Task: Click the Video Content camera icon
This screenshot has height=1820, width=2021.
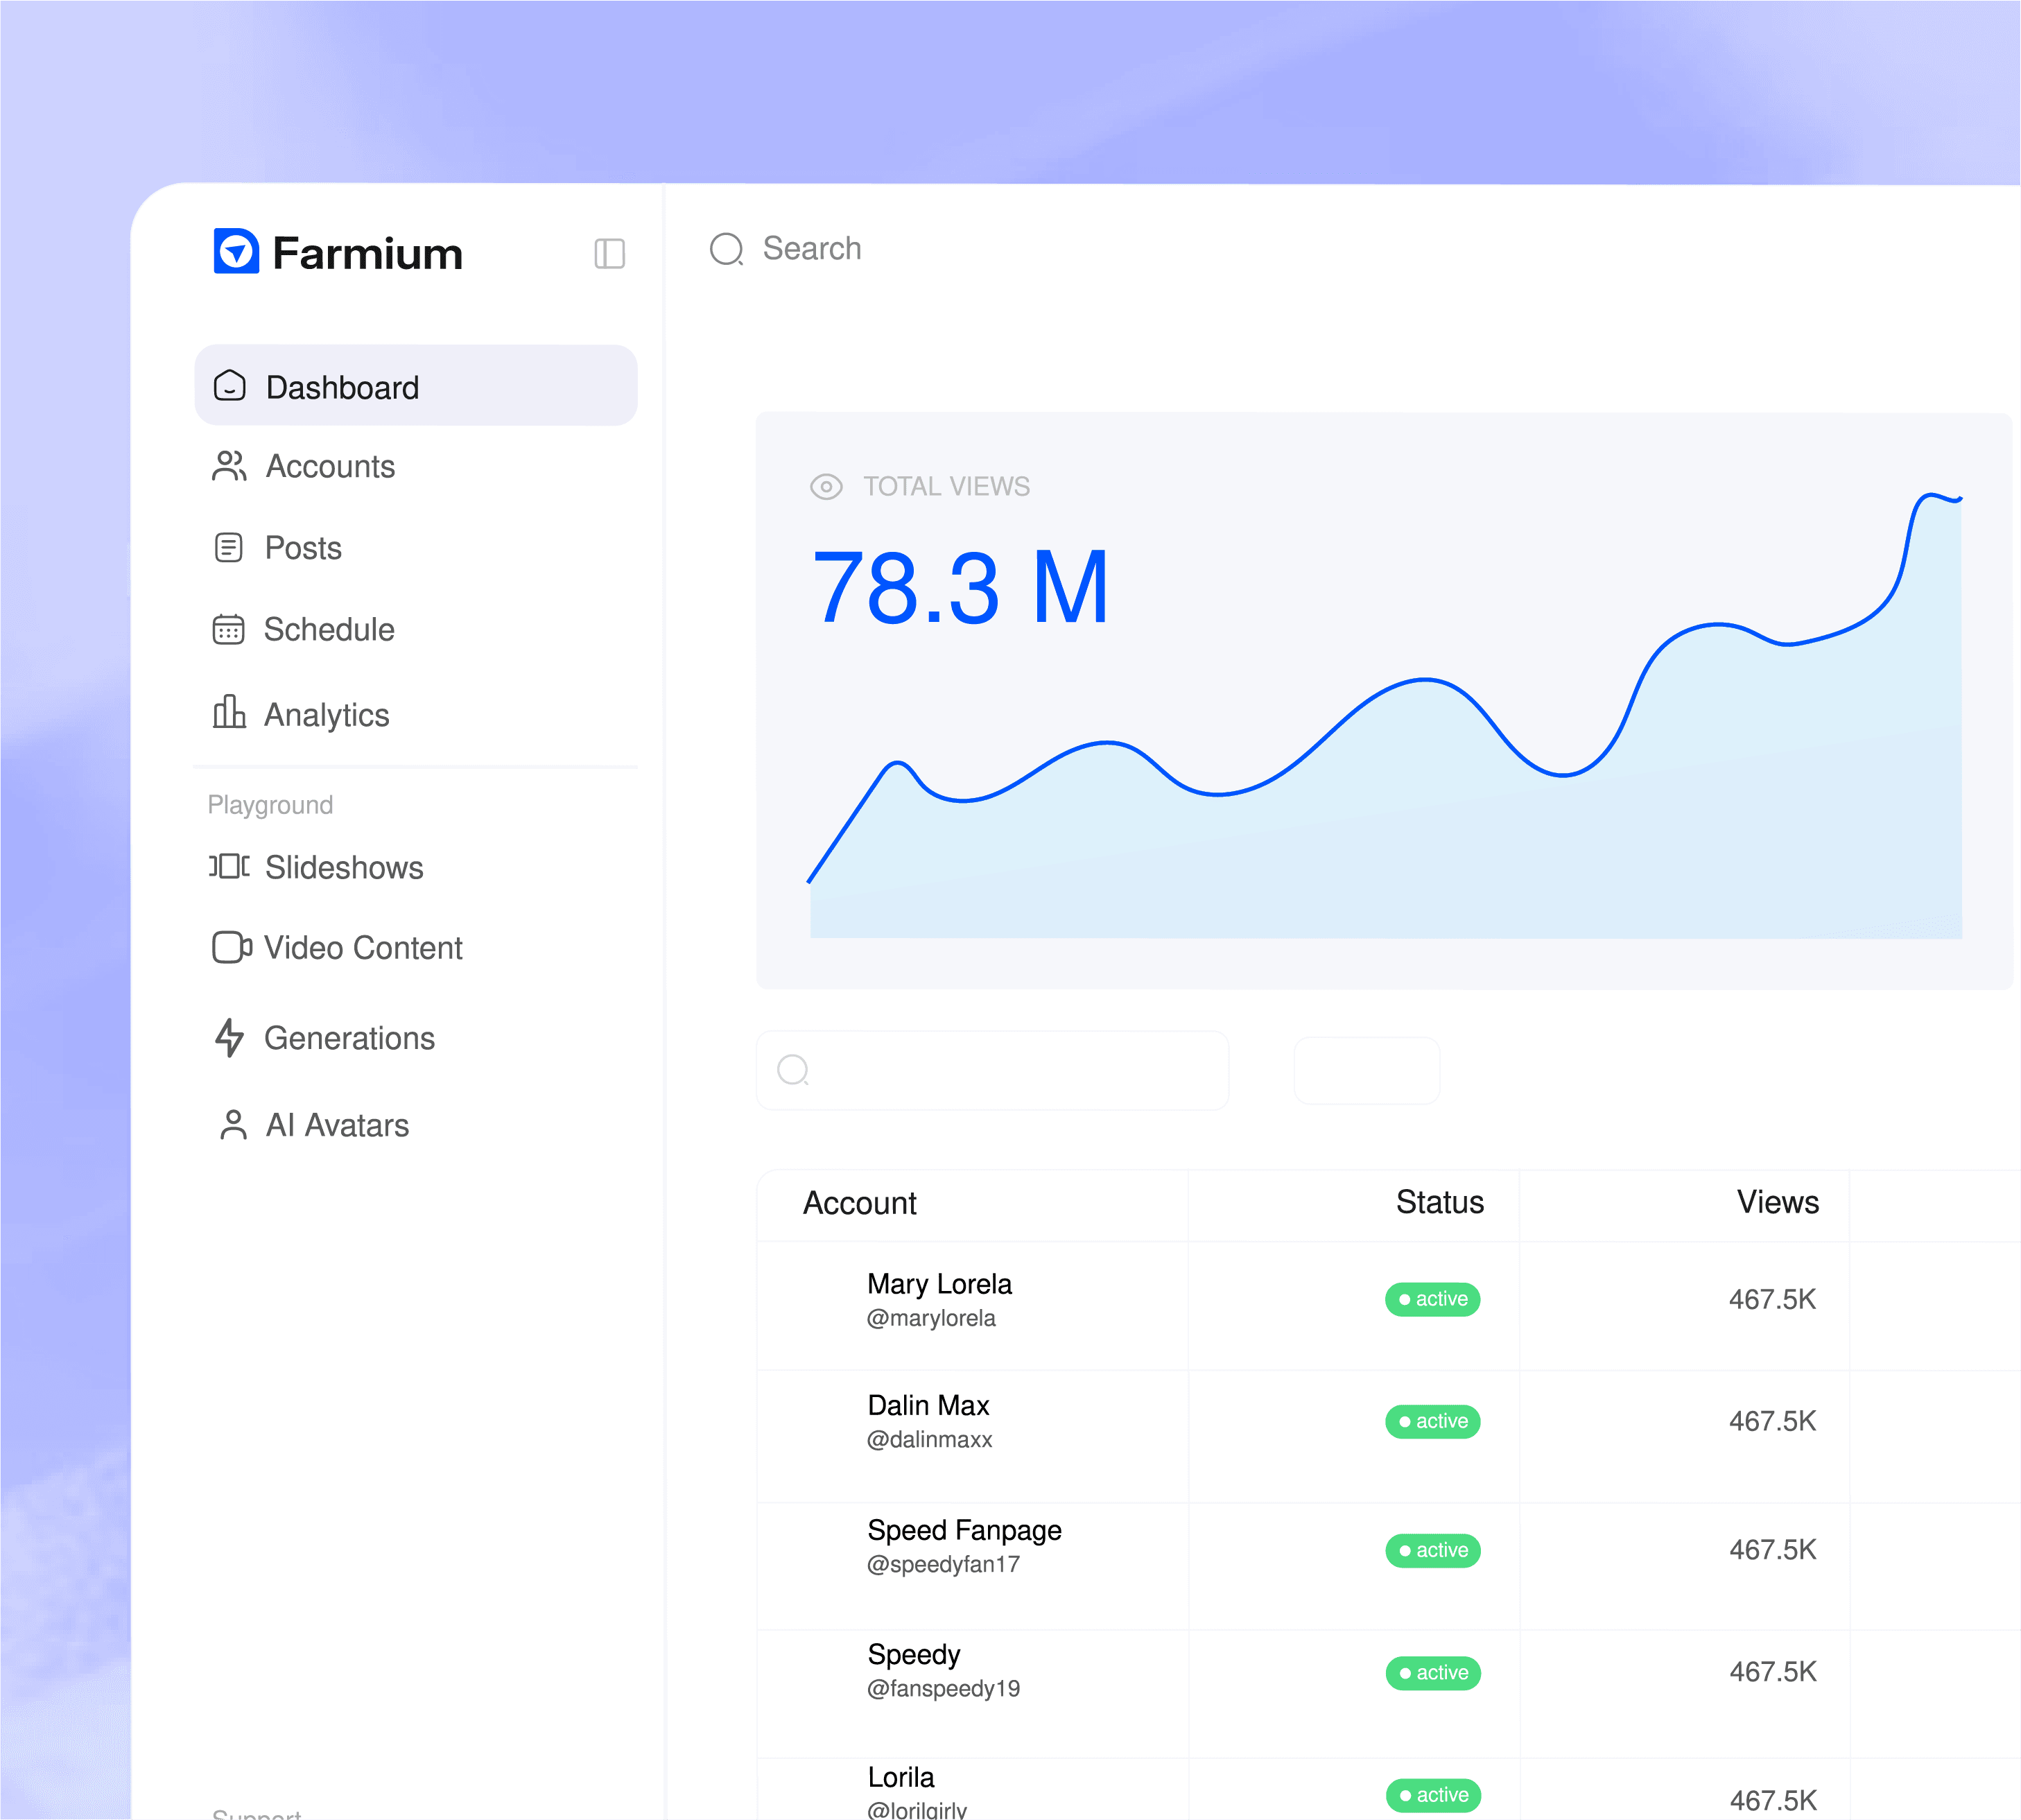Action: point(231,947)
